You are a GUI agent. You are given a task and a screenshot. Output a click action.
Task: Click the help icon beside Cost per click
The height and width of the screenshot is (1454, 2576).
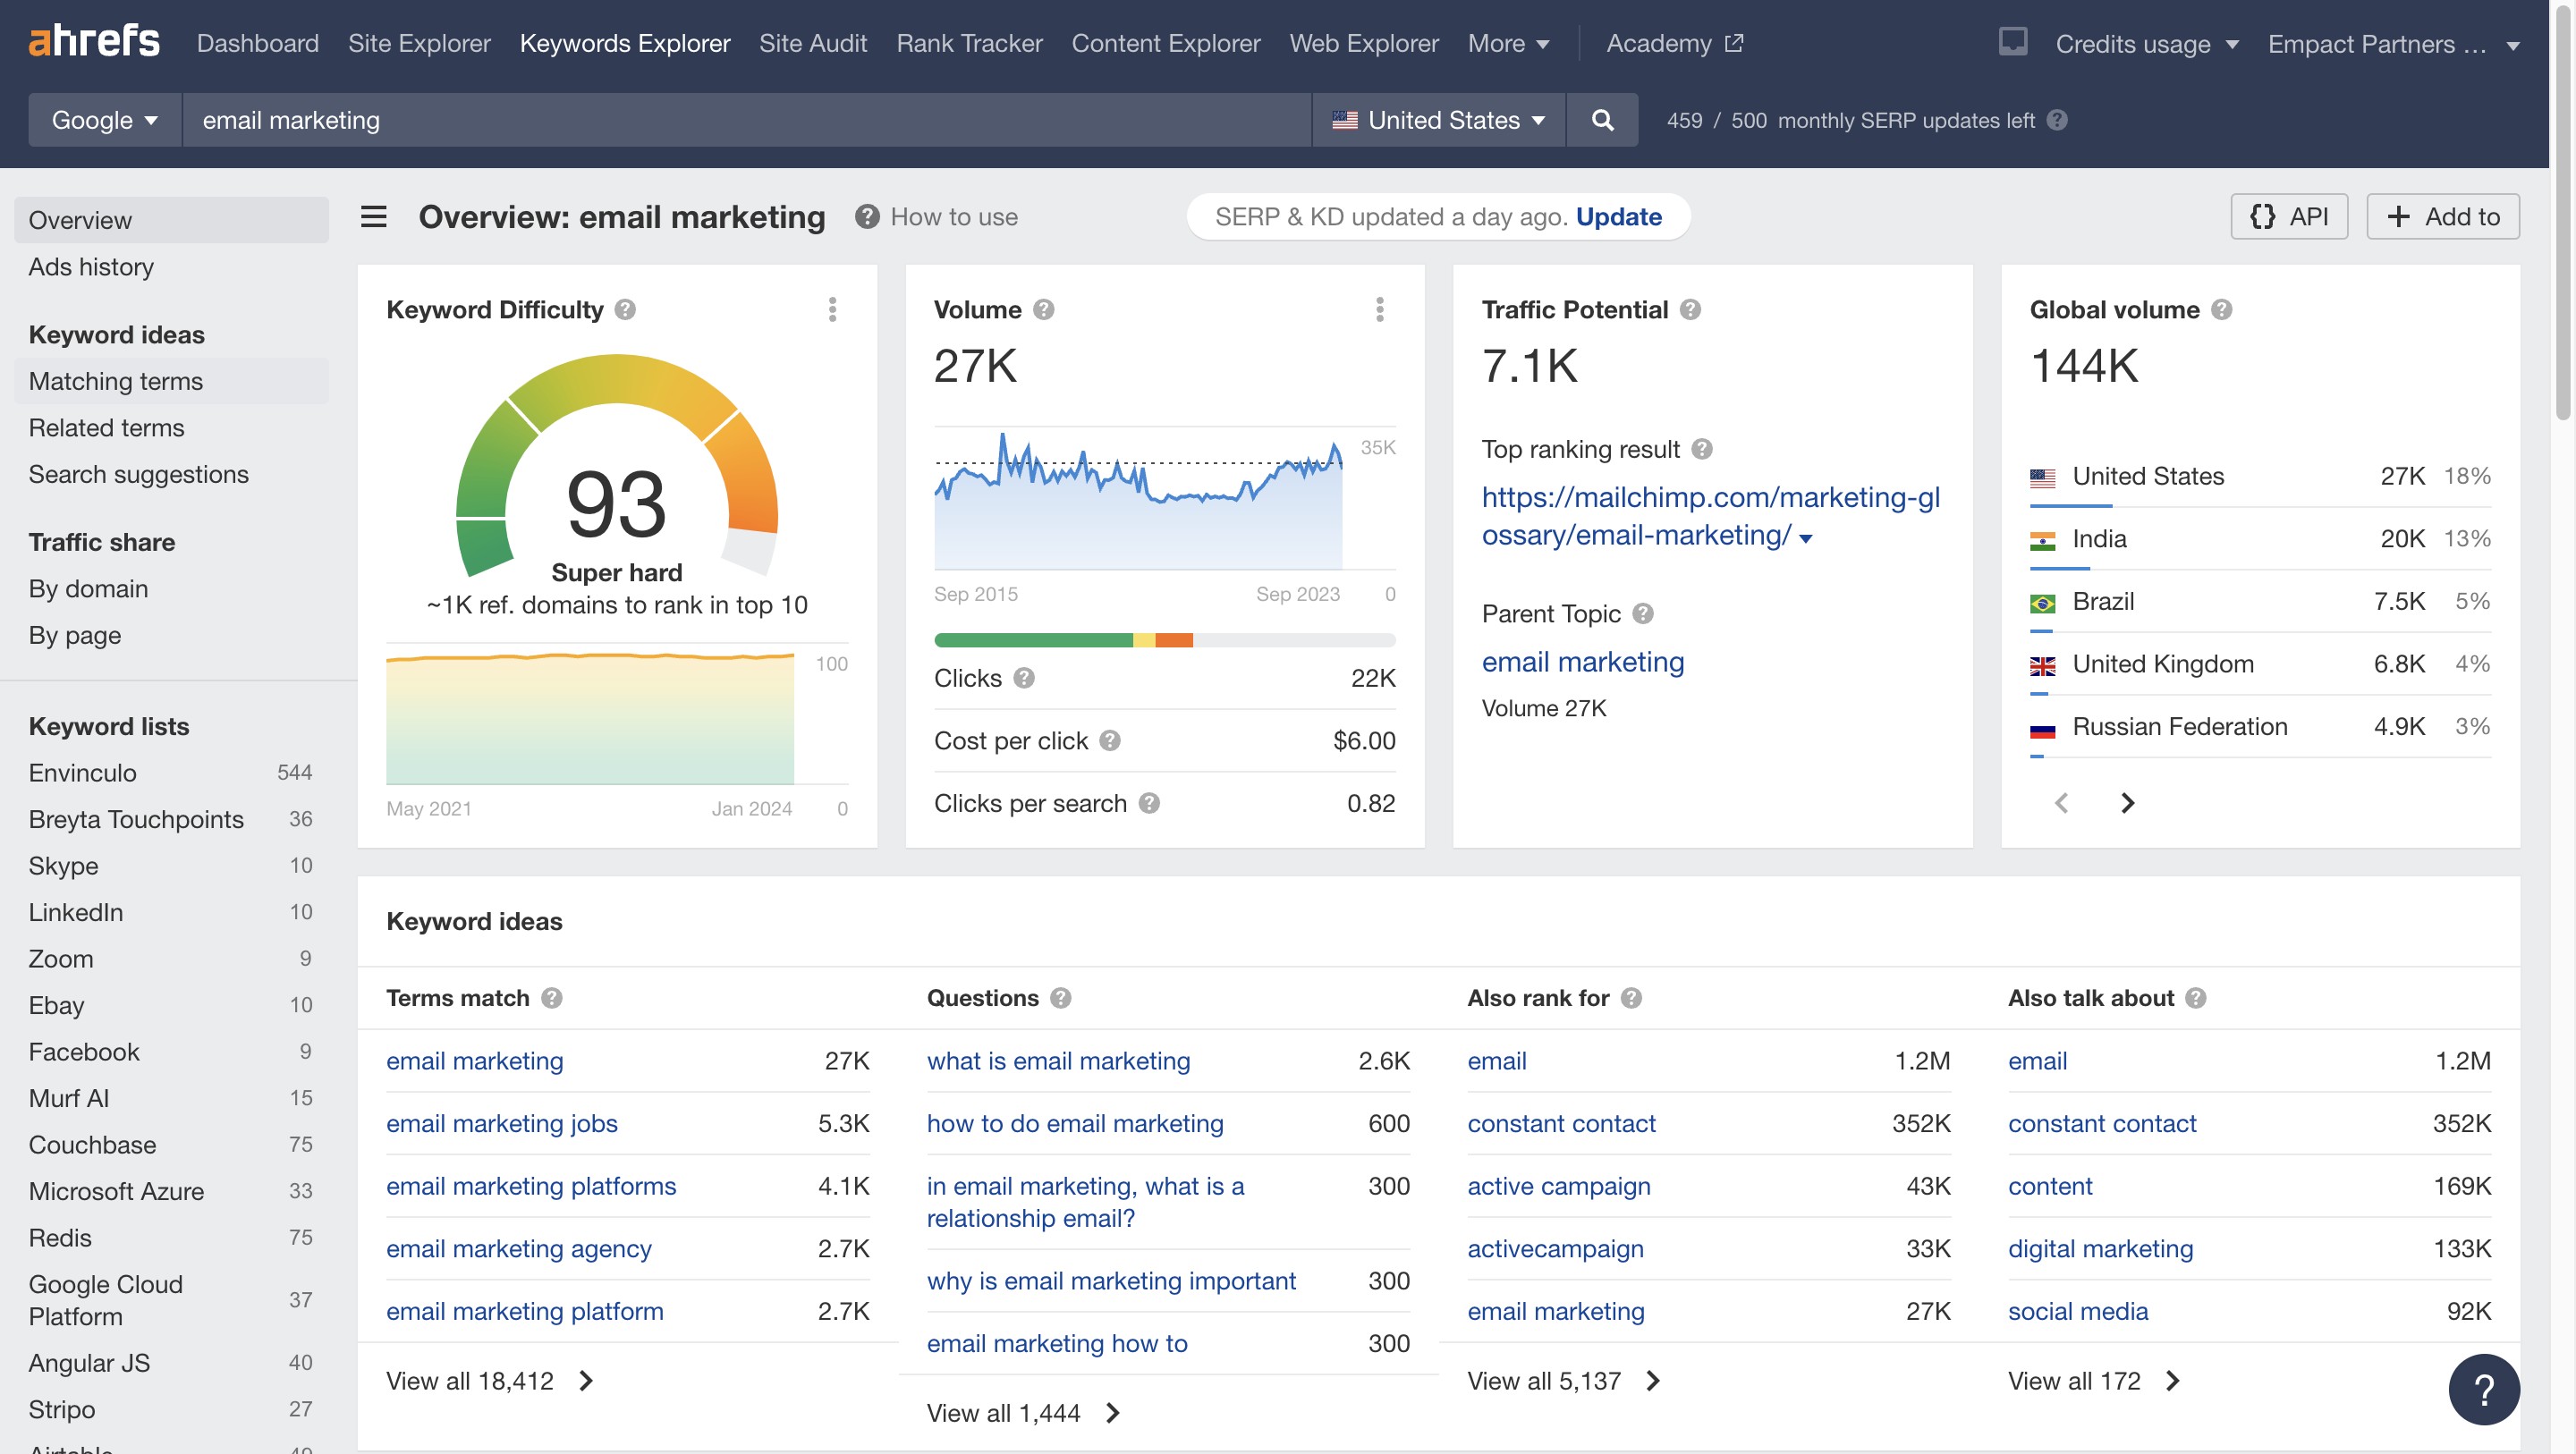click(1110, 740)
